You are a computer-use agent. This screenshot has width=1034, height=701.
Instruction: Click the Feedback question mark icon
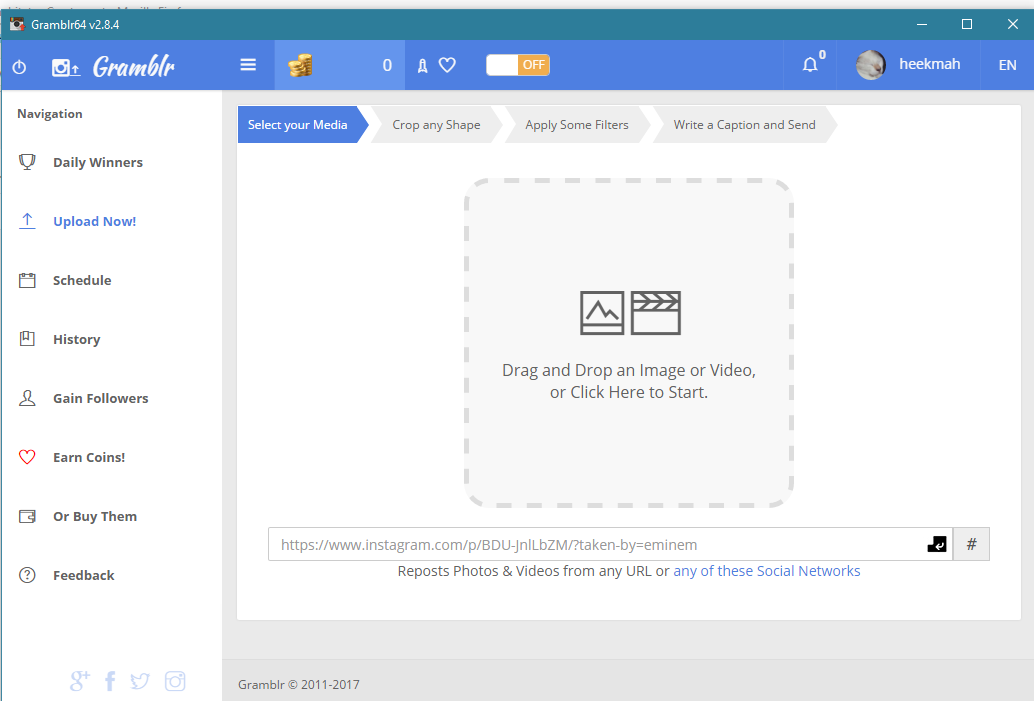tap(27, 575)
